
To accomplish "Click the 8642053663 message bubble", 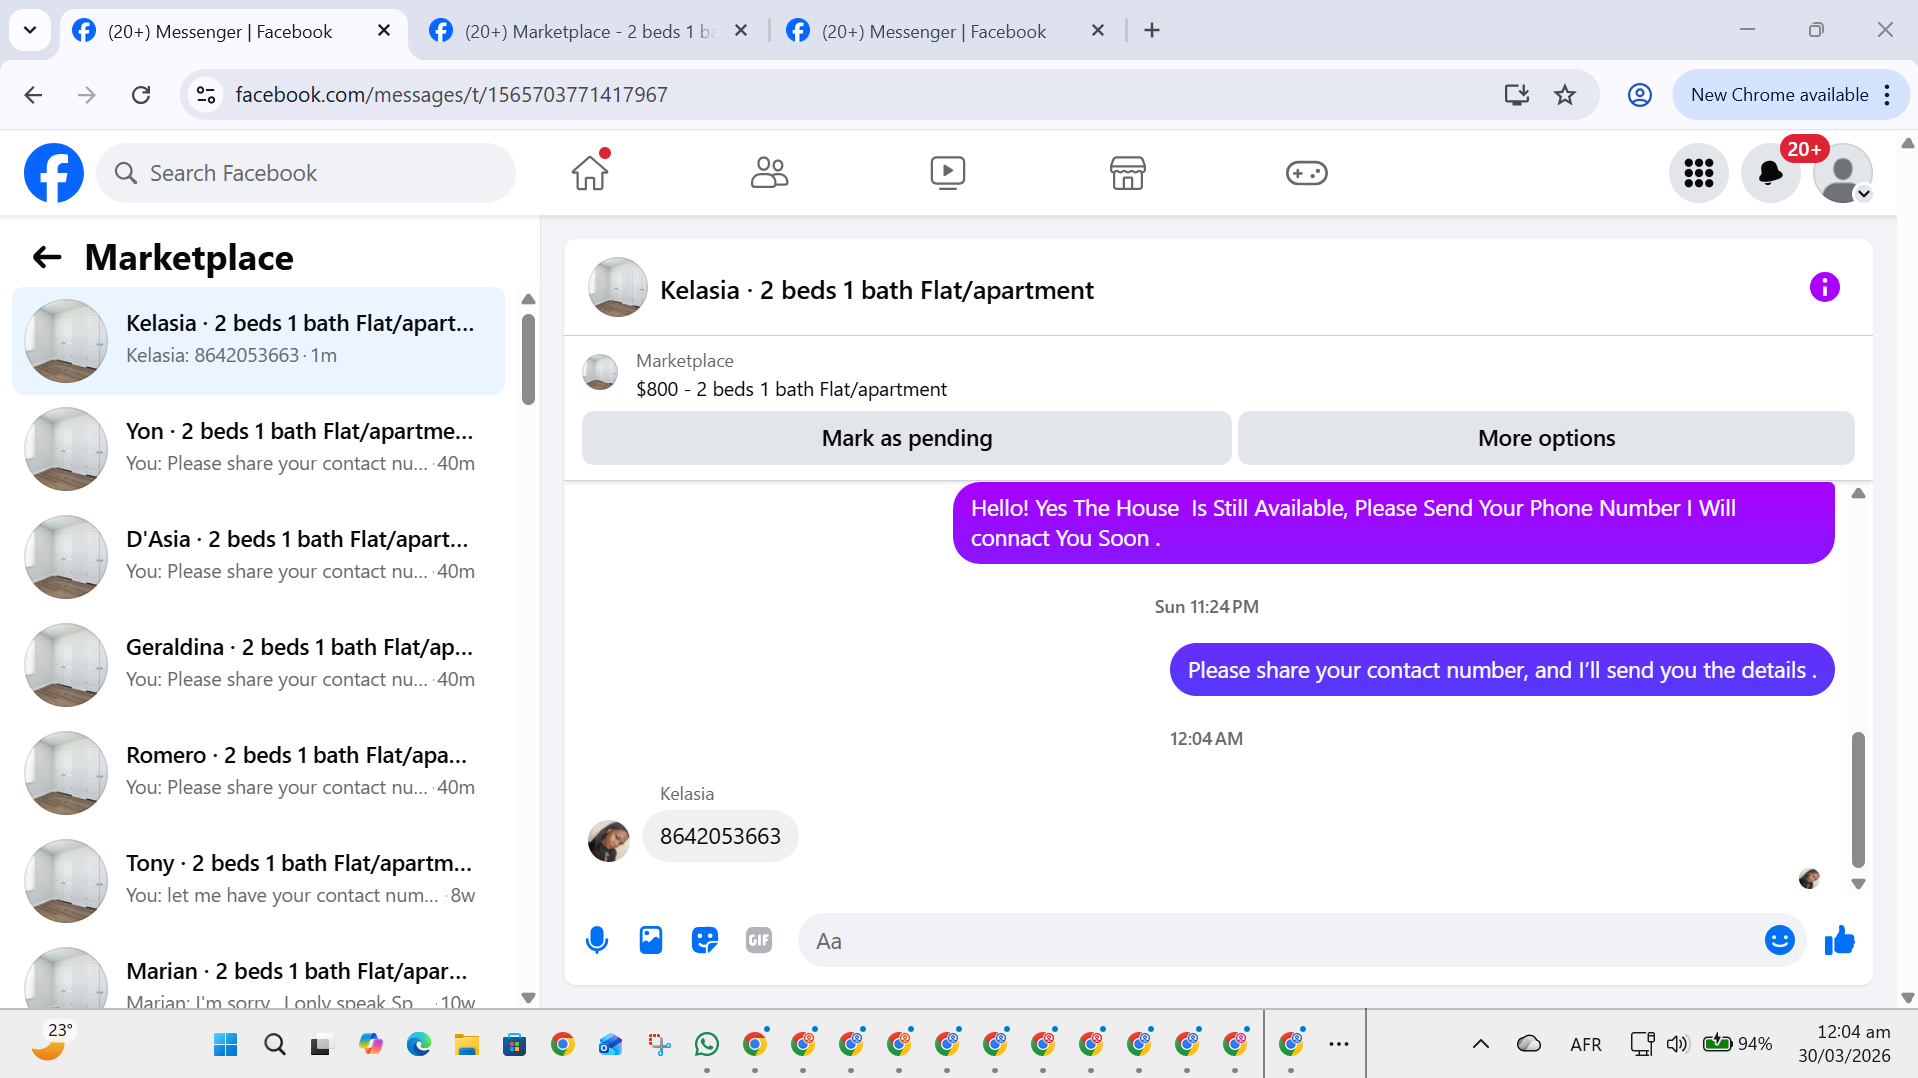I will pyautogui.click(x=720, y=836).
